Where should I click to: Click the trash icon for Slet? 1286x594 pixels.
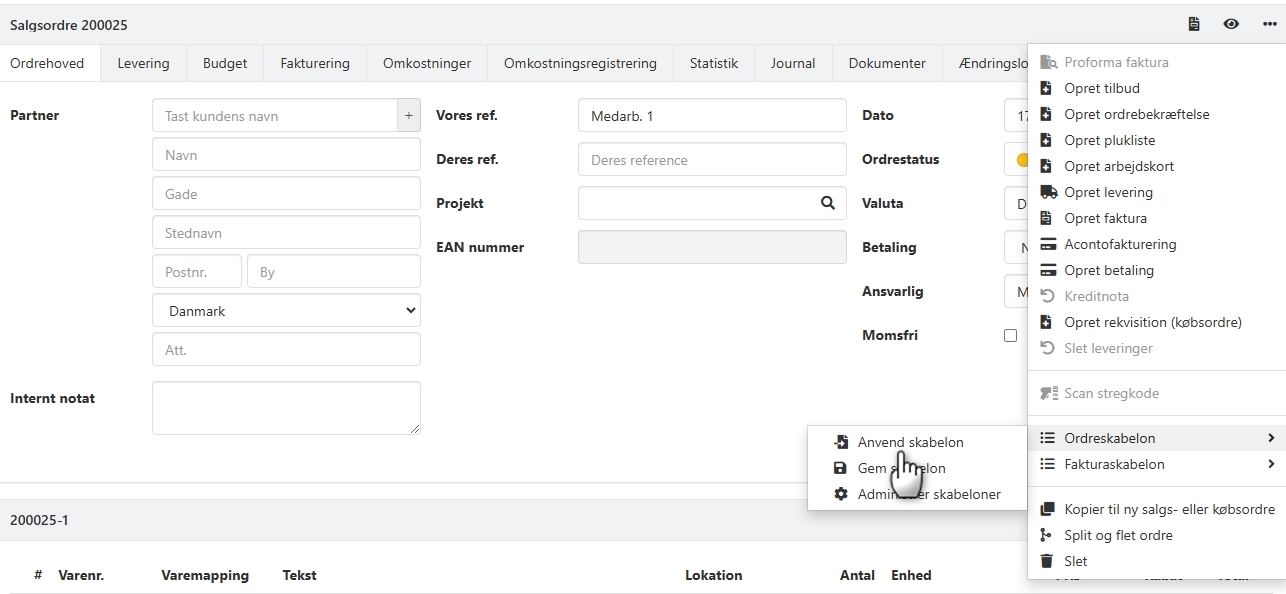[x=1047, y=561]
